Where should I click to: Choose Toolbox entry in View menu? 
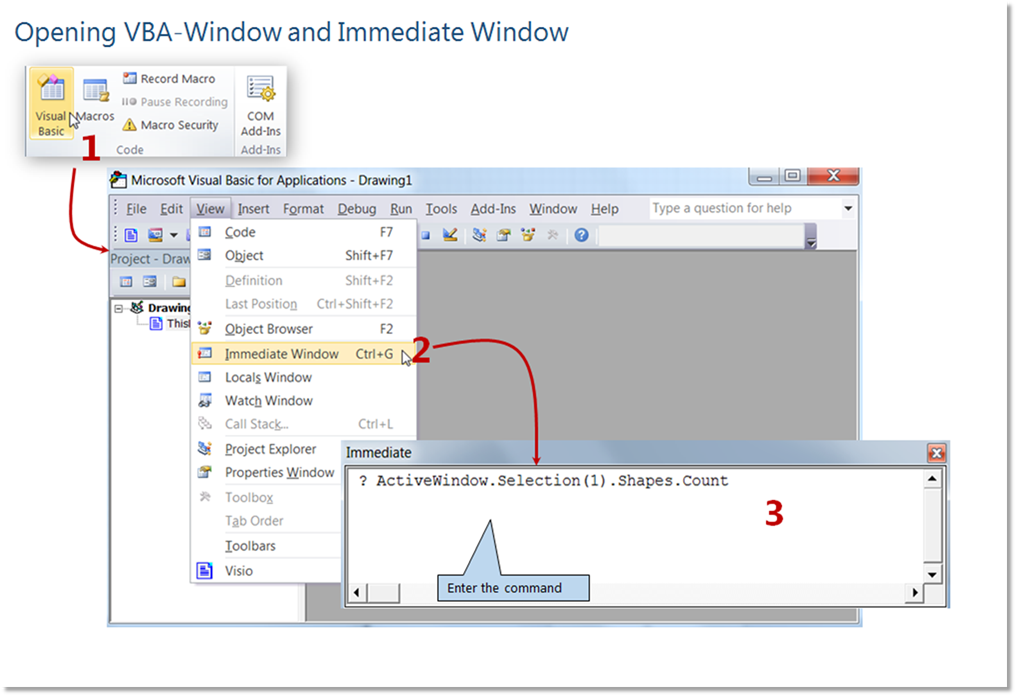point(268,498)
